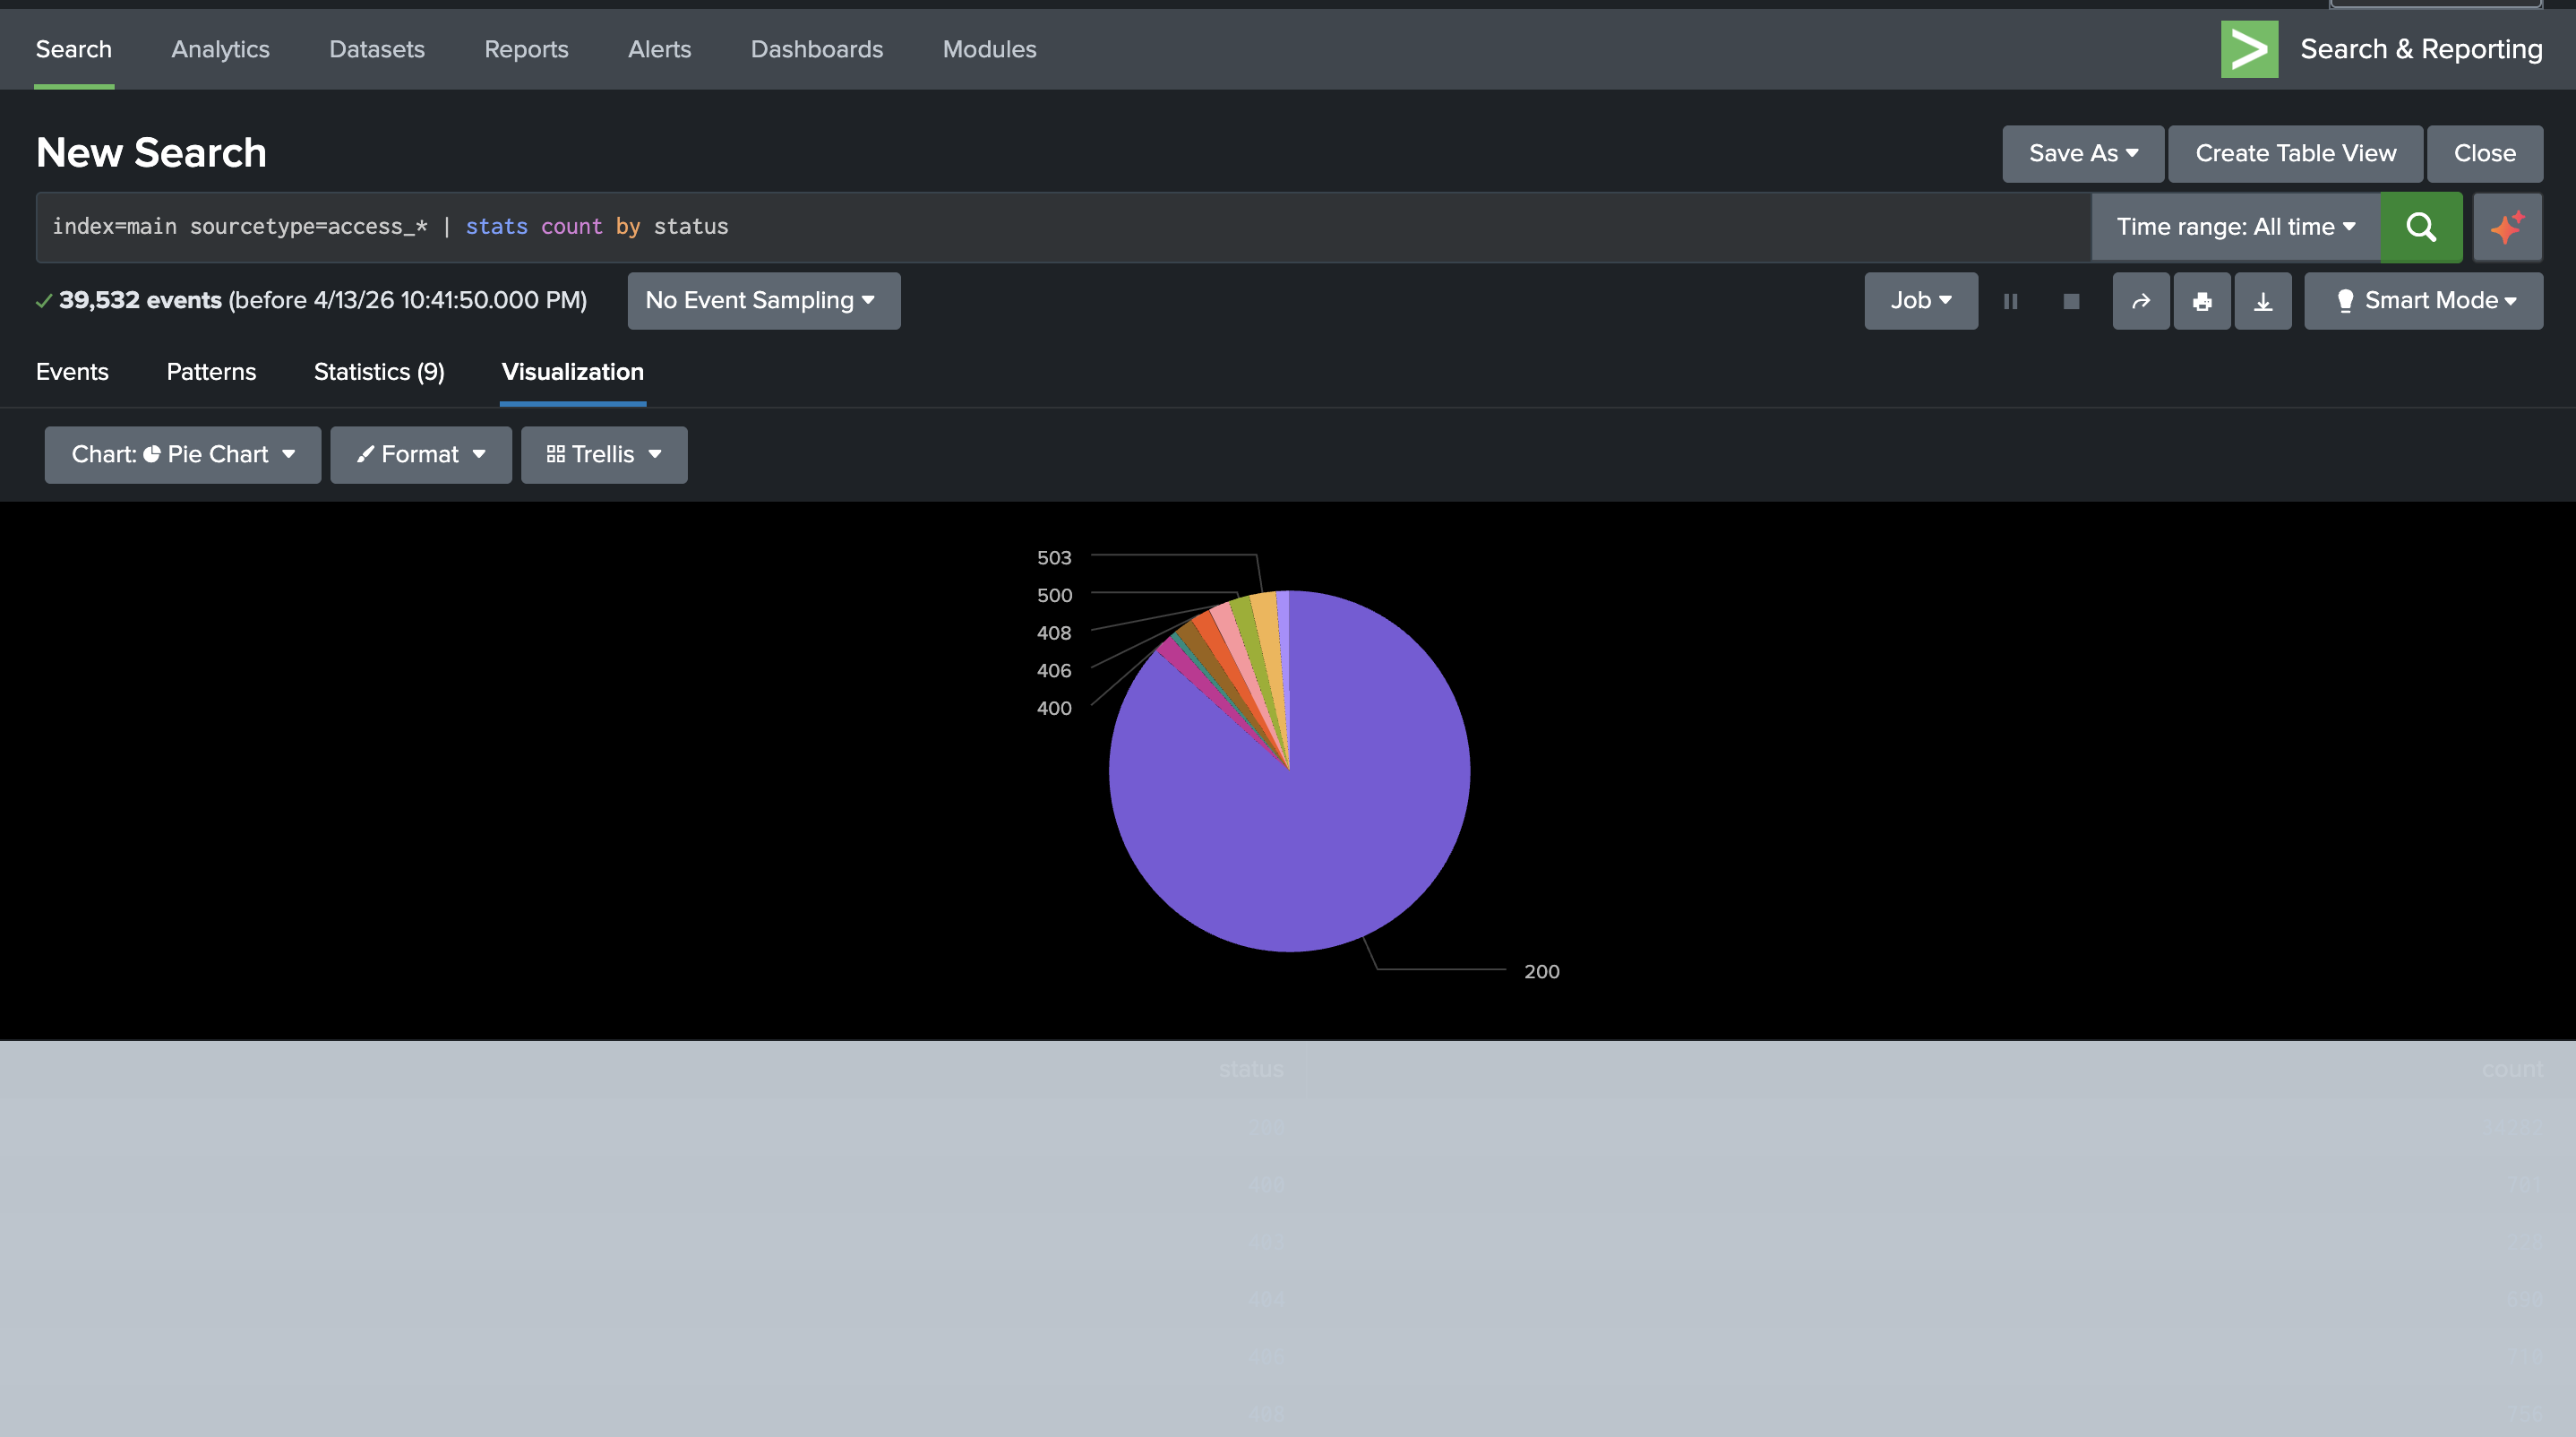Pause the search job

point(2010,301)
